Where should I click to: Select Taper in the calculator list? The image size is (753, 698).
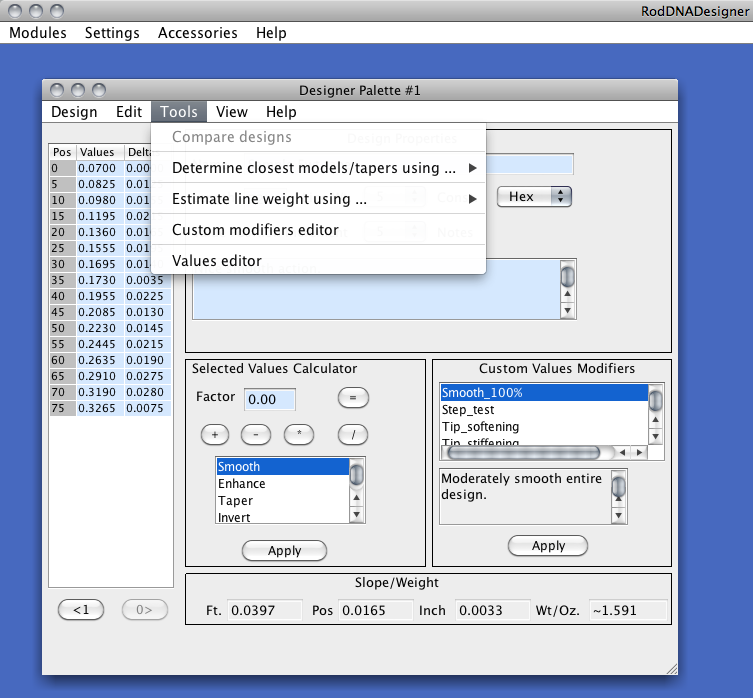[x=283, y=501]
